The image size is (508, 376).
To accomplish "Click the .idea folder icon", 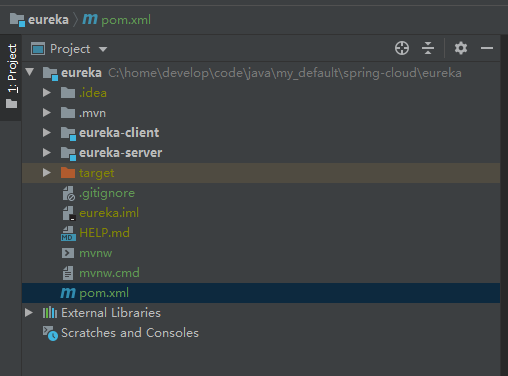I will [x=68, y=93].
